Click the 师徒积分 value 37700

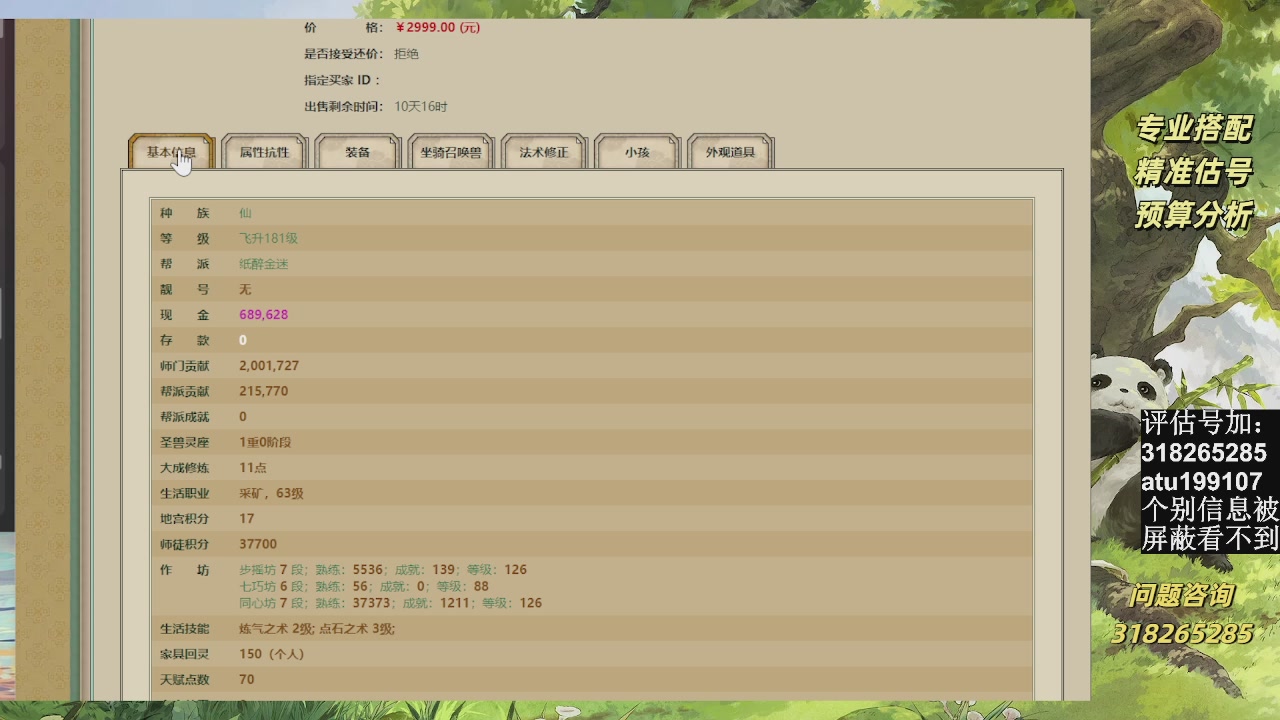pyautogui.click(x=258, y=544)
